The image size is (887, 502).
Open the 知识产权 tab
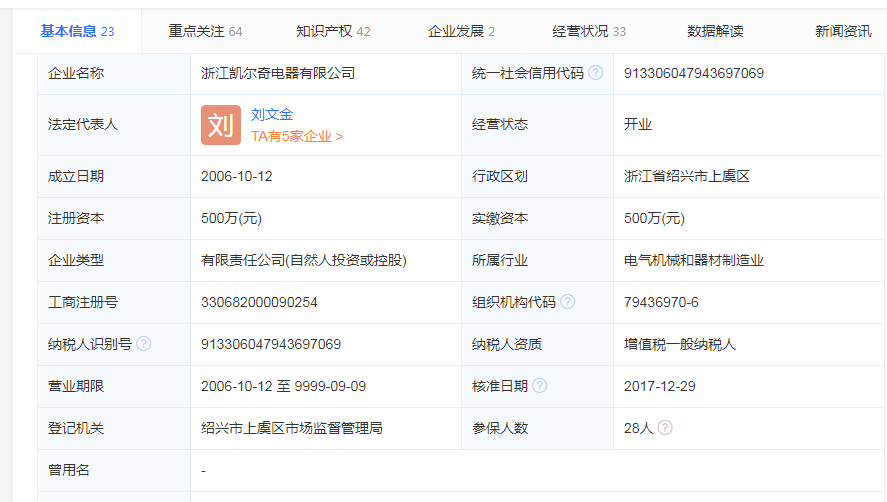(333, 31)
